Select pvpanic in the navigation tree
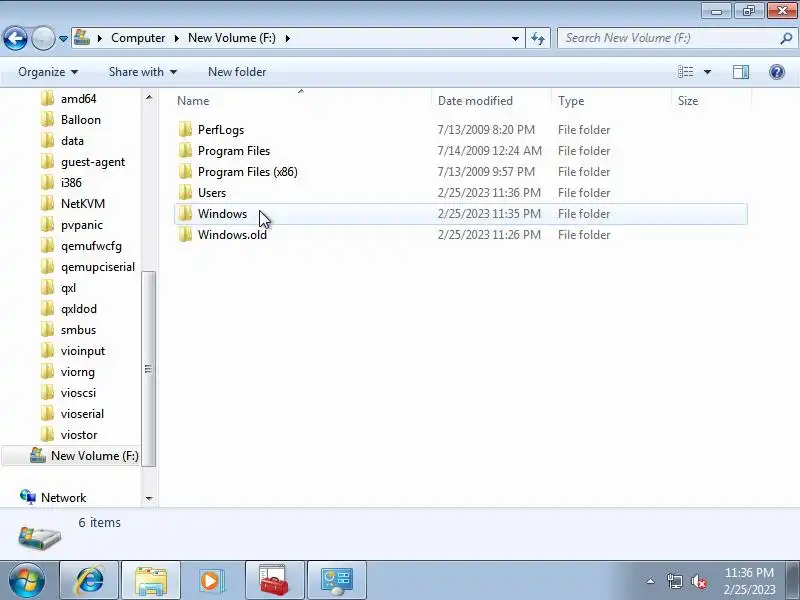The width and height of the screenshot is (800, 600). (82, 225)
